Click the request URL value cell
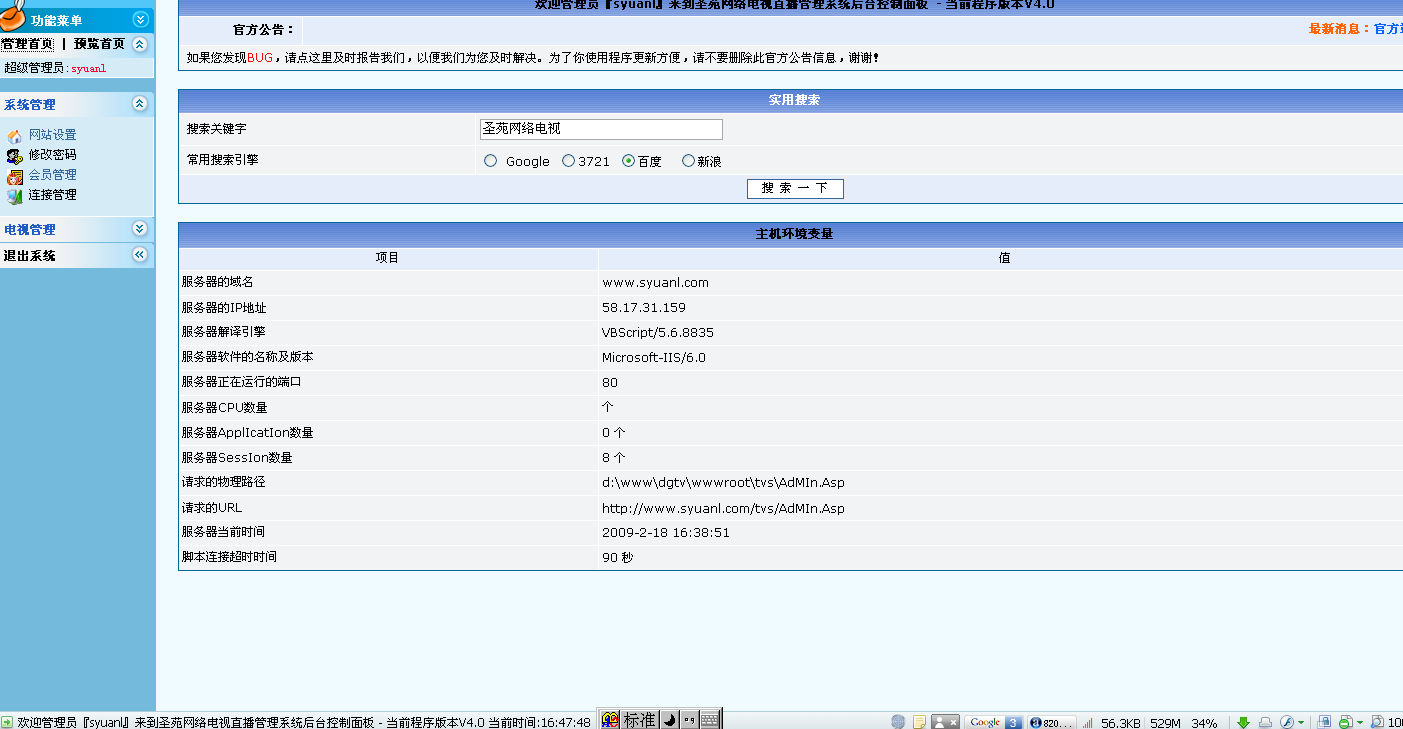The width and height of the screenshot is (1403, 729). pos(723,508)
